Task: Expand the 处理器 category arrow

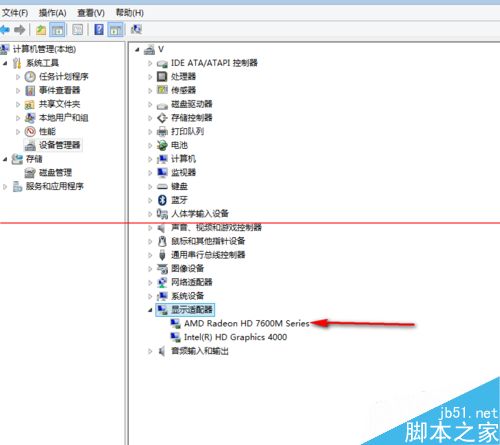Action: click(x=150, y=77)
